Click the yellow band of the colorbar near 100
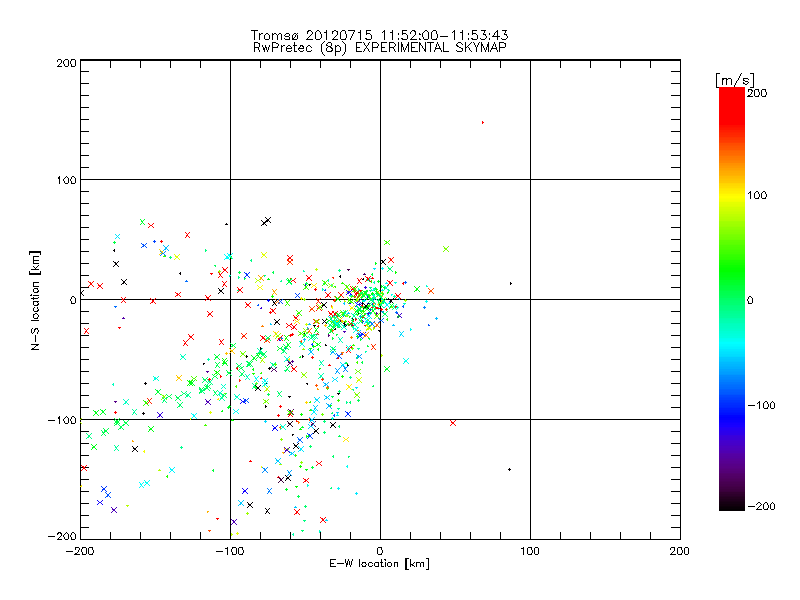800x600 pixels. [732, 195]
